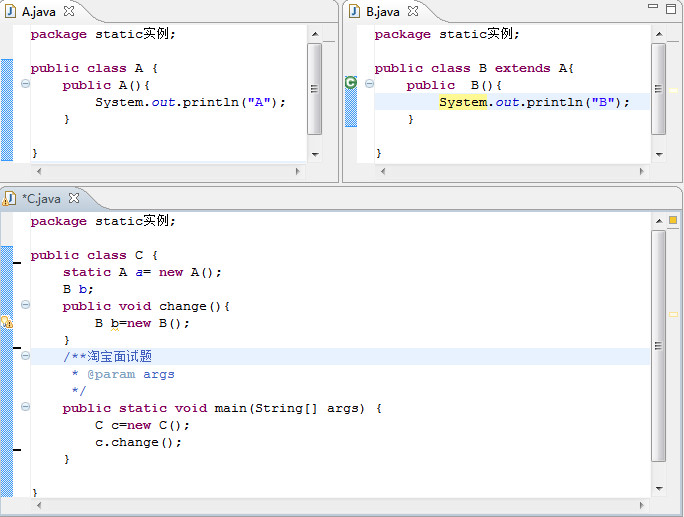Close the B.java editor tab
This screenshot has height=517, width=684.
click(x=414, y=12)
